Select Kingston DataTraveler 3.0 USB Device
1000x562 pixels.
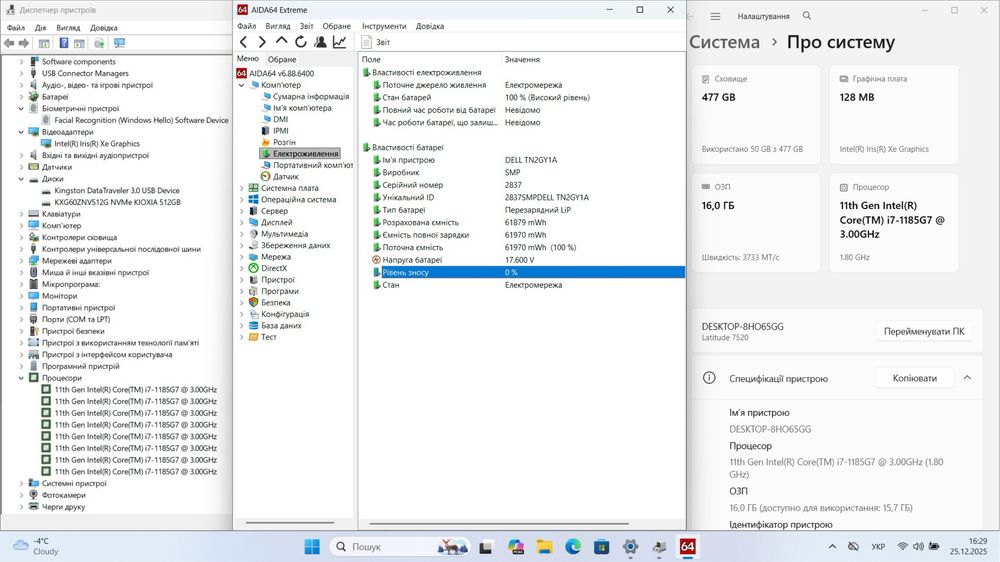pyautogui.click(x=117, y=191)
